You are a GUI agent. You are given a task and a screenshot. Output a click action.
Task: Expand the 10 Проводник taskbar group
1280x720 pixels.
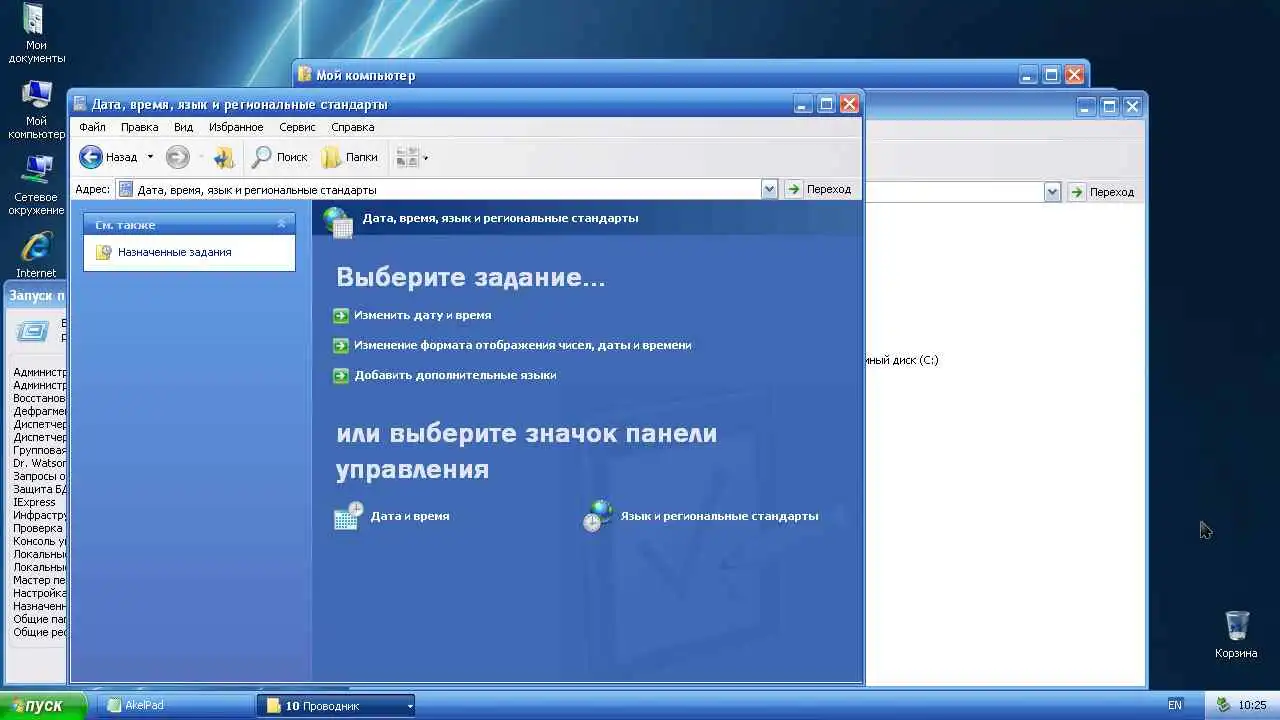pos(336,705)
